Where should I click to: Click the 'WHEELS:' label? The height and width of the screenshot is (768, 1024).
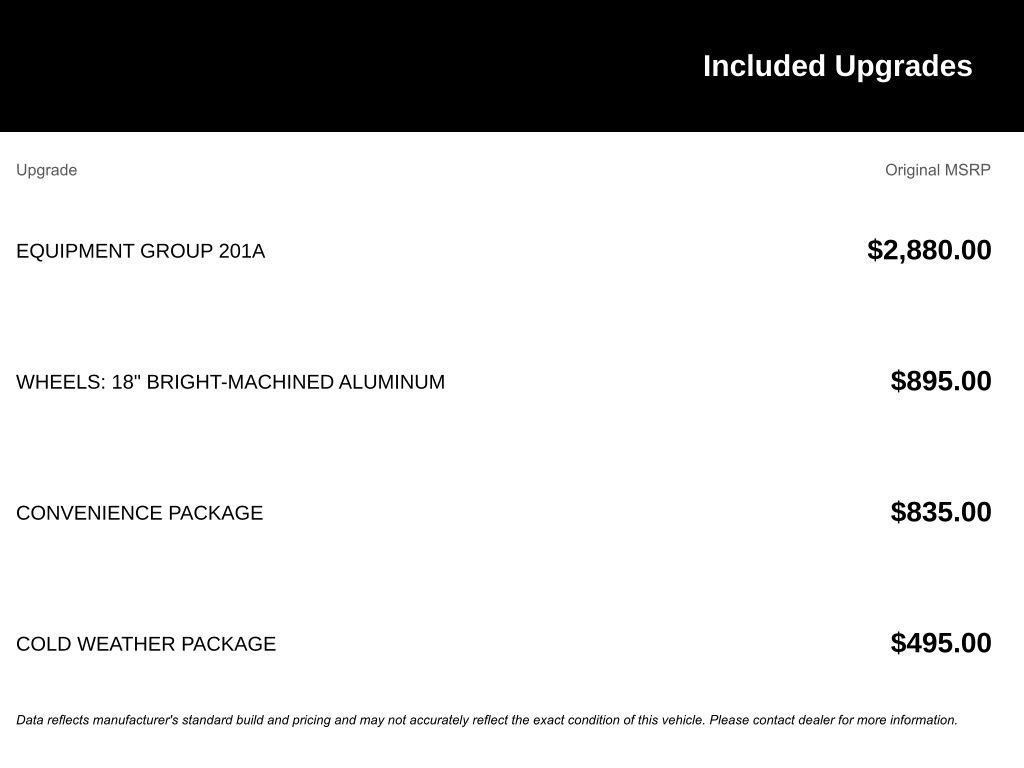[61, 382]
